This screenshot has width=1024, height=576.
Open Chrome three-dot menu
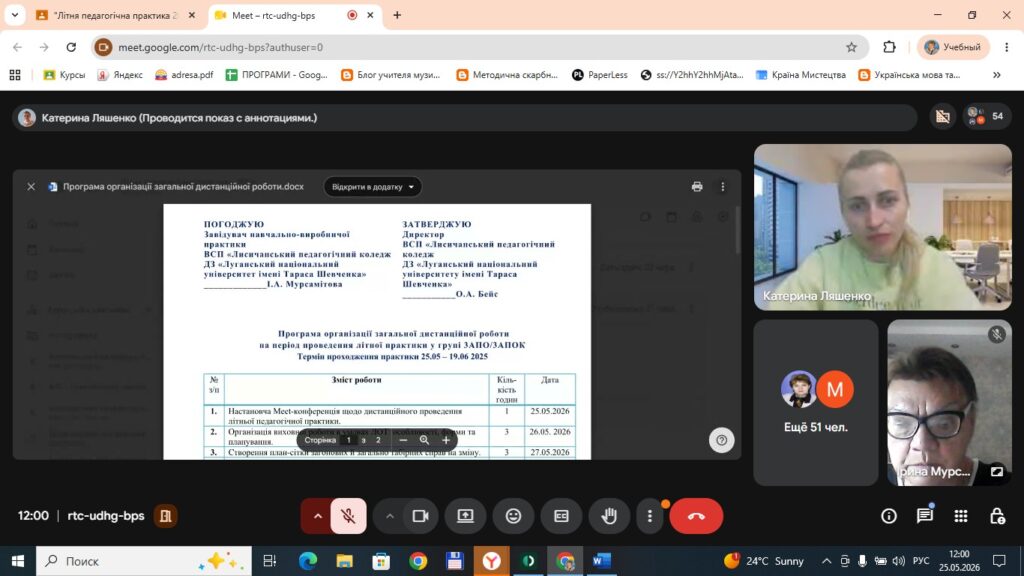click(1006, 47)
